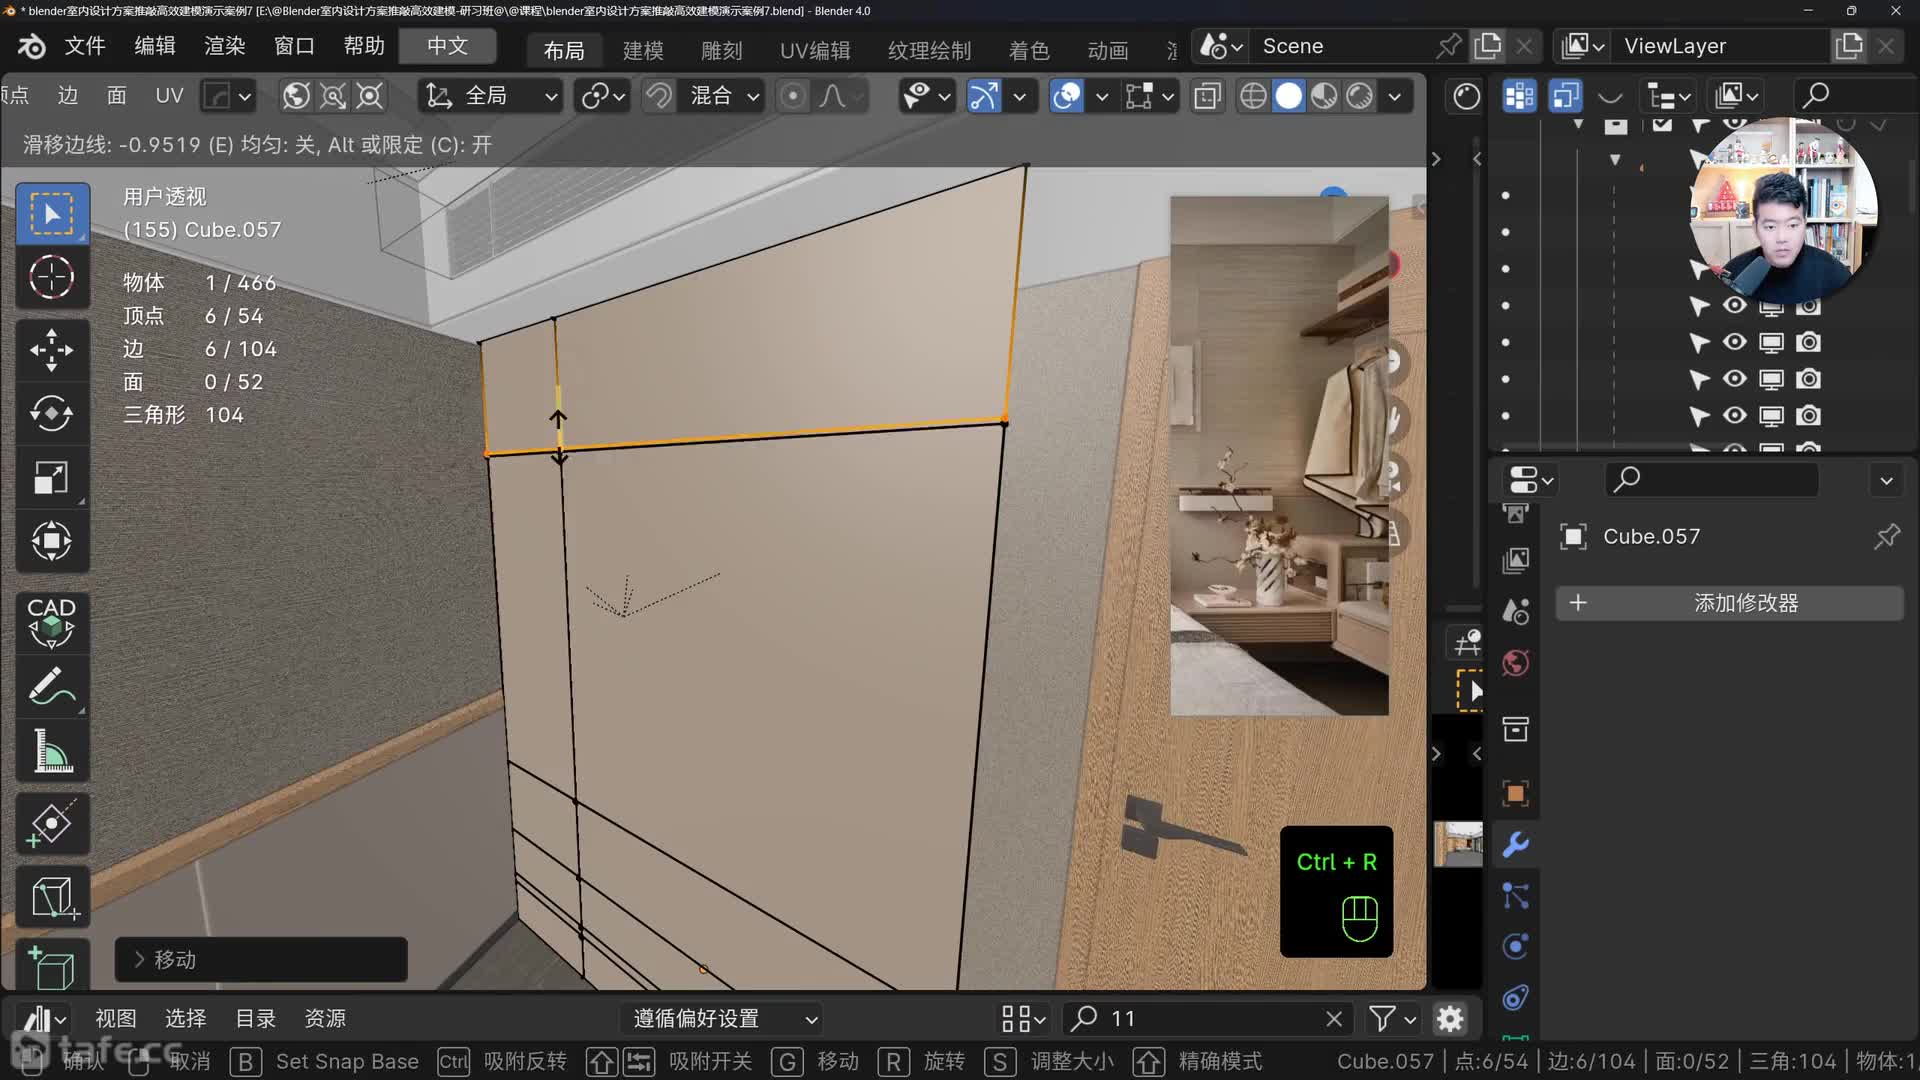Open the 渲染 menu
Screen dimensions: 1920x1080
[224, 46]
